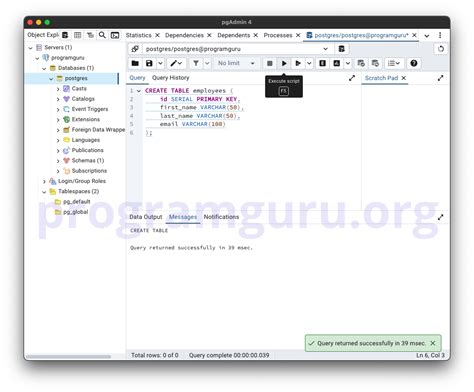Click the filter funnel icon
474x392 pixels.
coord(196,63)
